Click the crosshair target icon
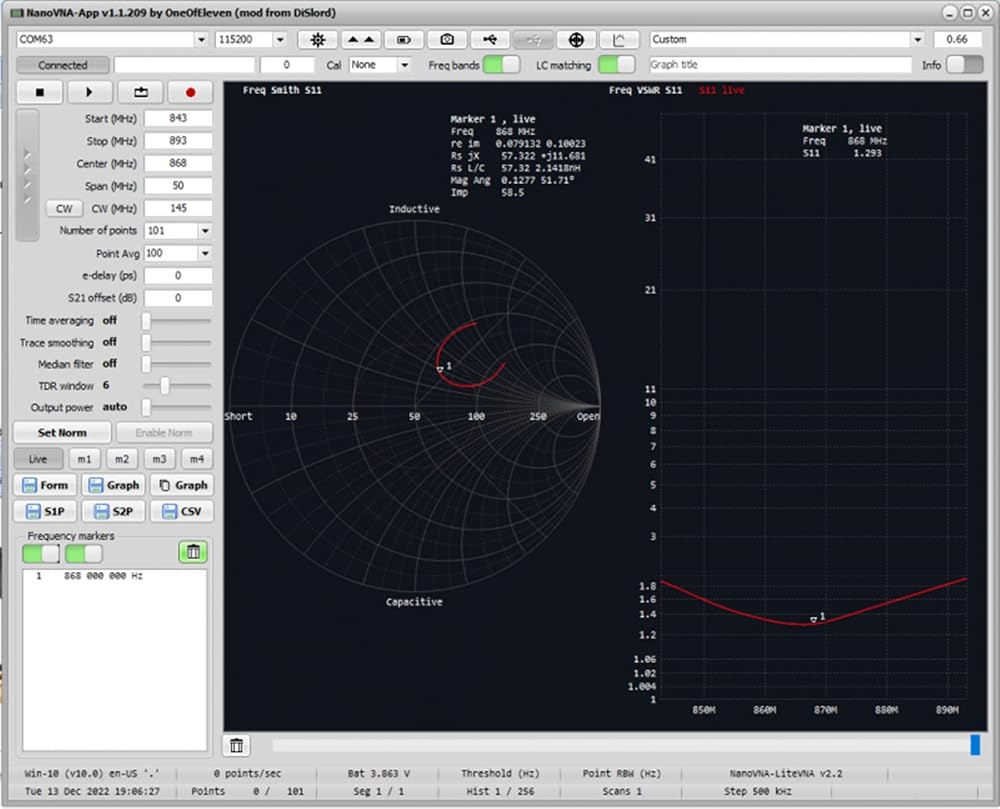 576,40
